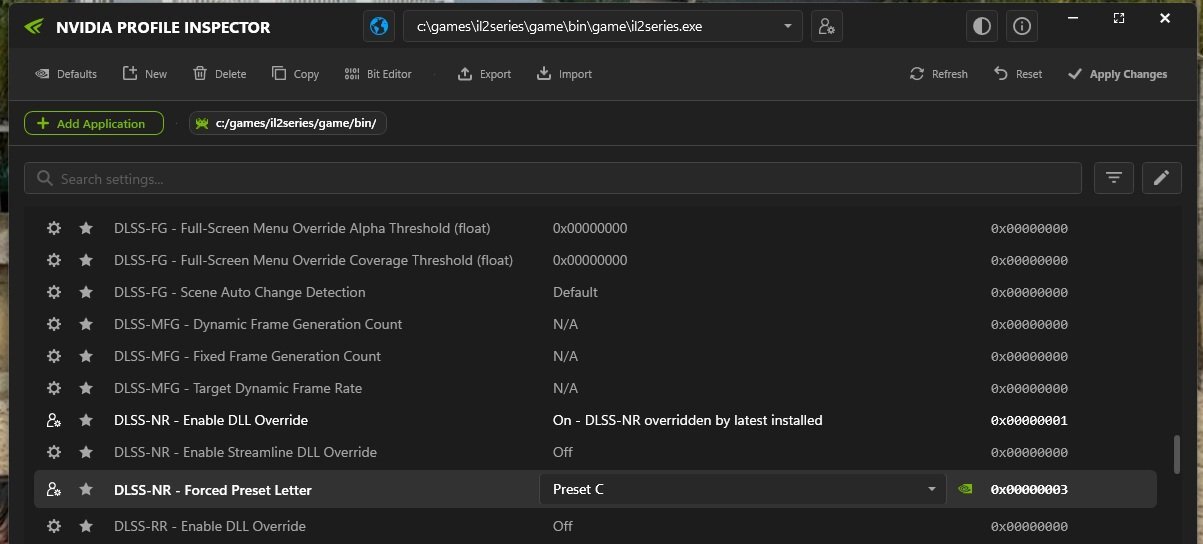Image resolution: width=1203 pixels, height=544 pixels.
Task: Focus the Search settings field
Action: [553, 178]
